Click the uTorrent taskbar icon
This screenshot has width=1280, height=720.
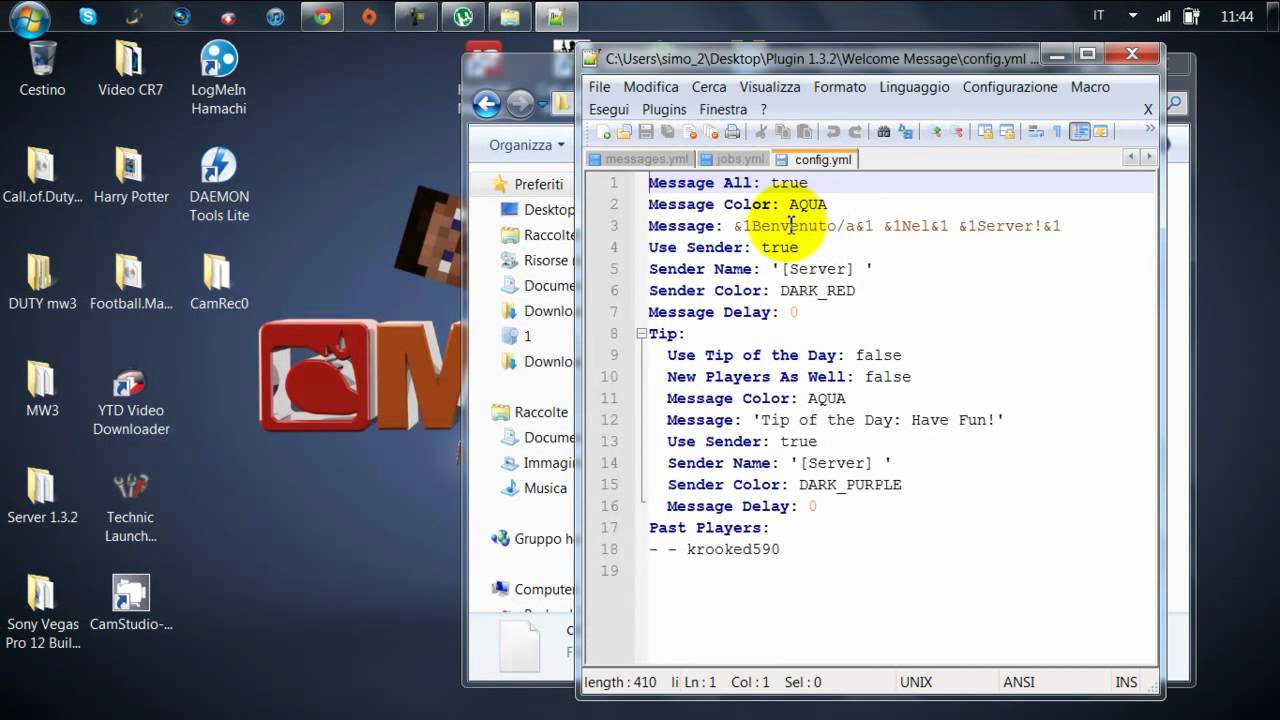click(463, 16)
